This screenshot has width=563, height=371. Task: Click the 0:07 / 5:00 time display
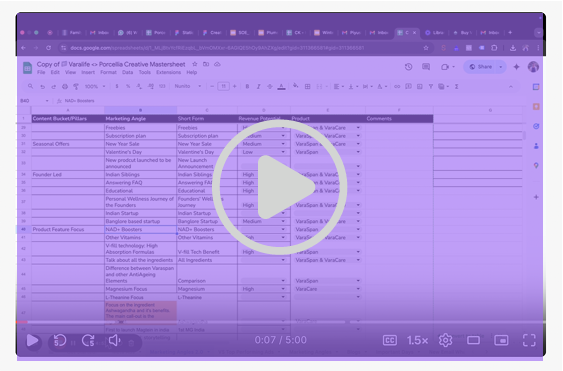coord(280,340)
